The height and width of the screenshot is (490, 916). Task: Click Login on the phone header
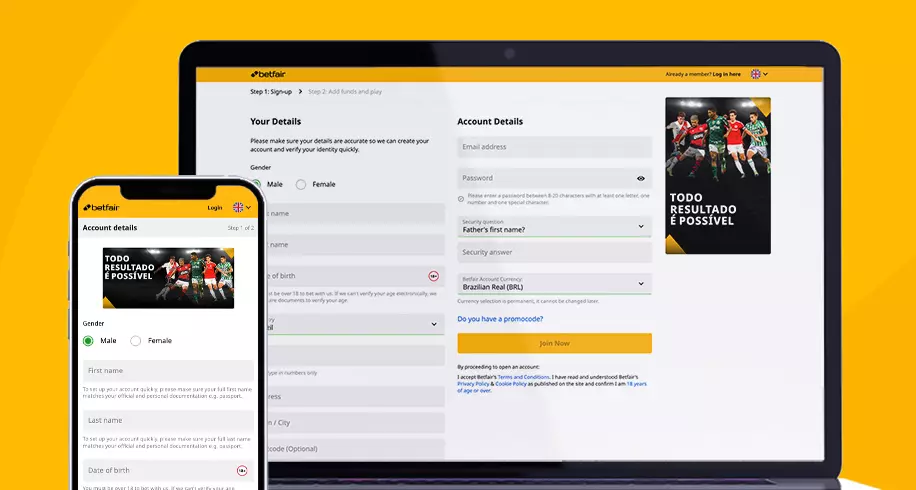tap(214, 207)
